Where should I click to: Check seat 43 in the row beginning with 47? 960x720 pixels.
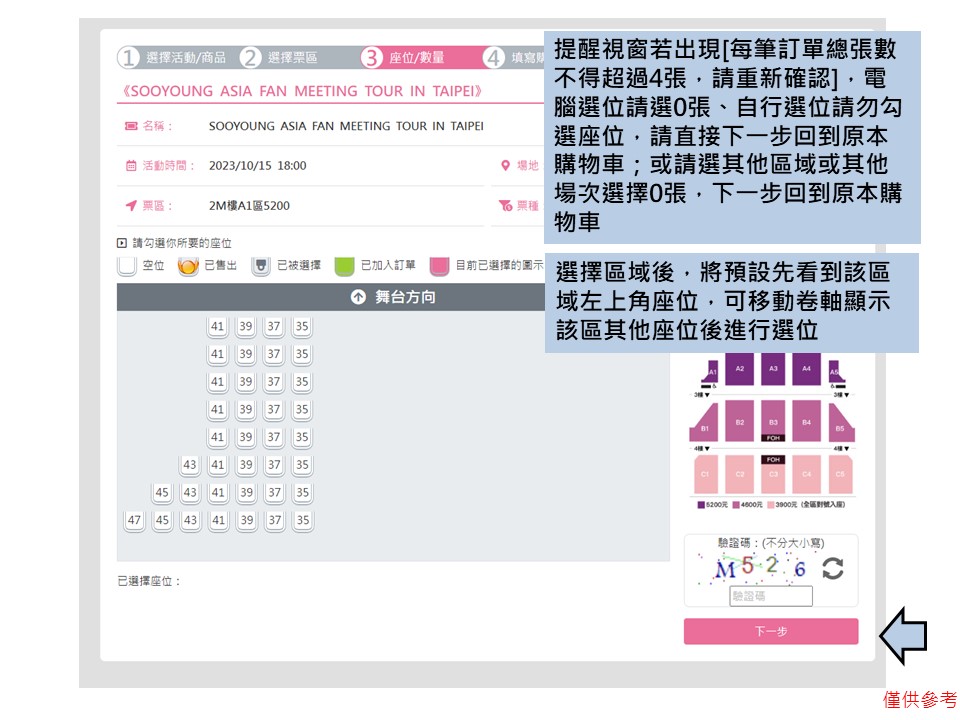click(x=190, y=521)
